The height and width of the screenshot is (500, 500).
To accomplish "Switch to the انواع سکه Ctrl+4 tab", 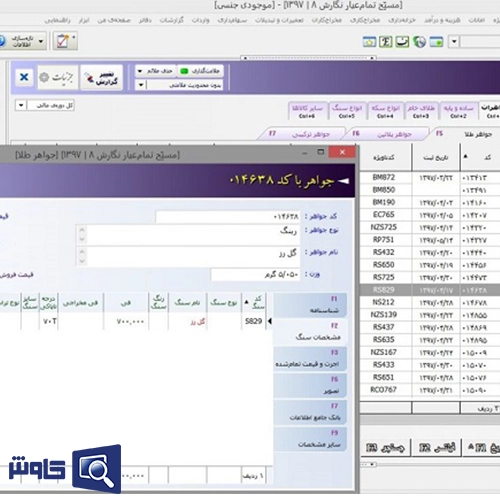I will 385,111.
